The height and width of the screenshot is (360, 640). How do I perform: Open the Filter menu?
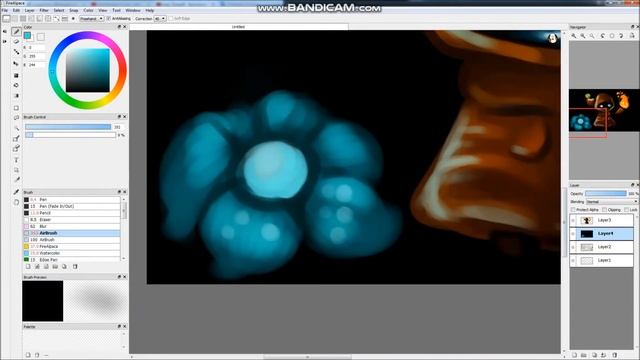coord(44,10)
